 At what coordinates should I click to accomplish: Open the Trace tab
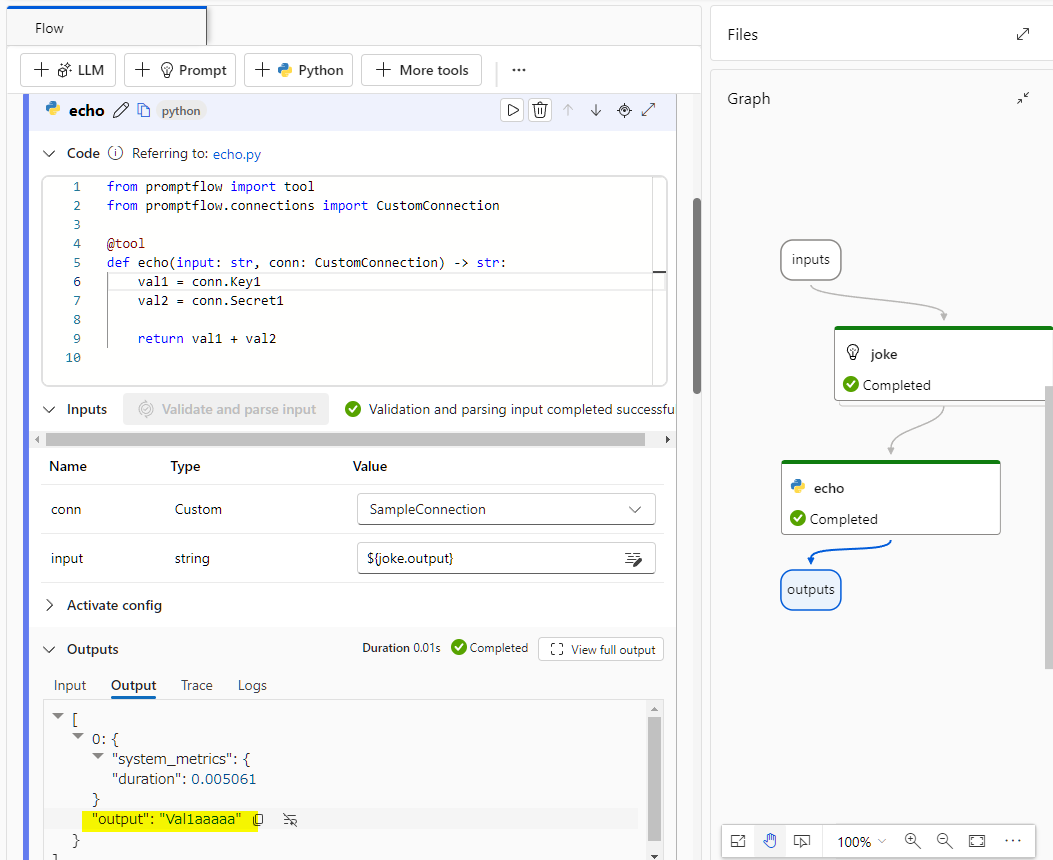(197, 685)
